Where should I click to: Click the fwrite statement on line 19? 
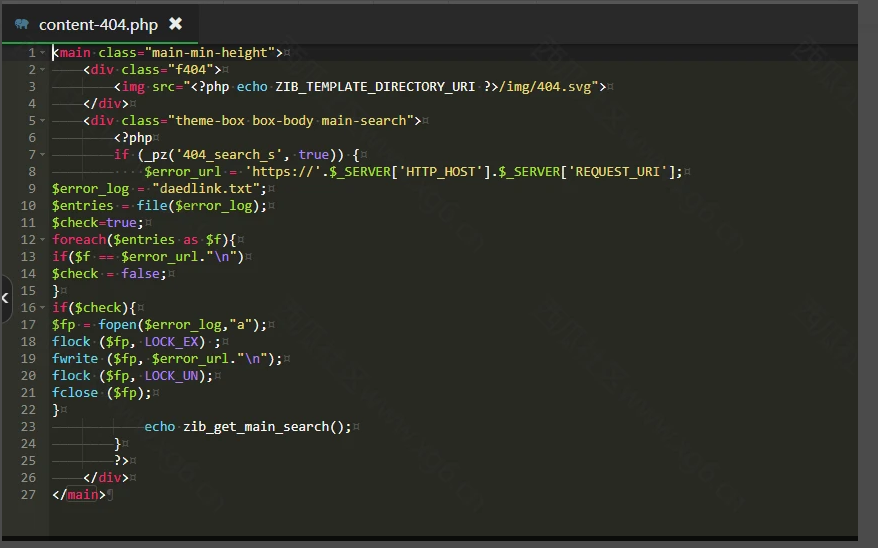pyautogui.click(x=76, y=358)
